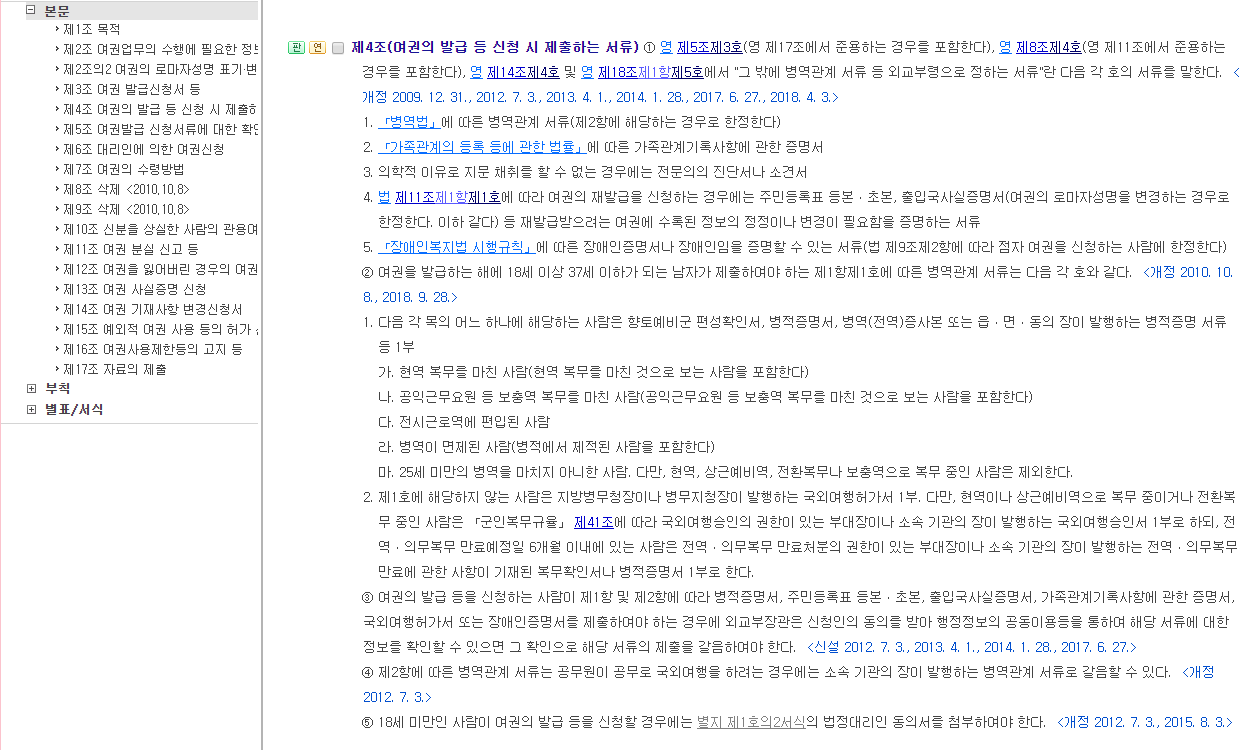
Task: Collapse the 본문 tree section
Action: coord(31,10)
